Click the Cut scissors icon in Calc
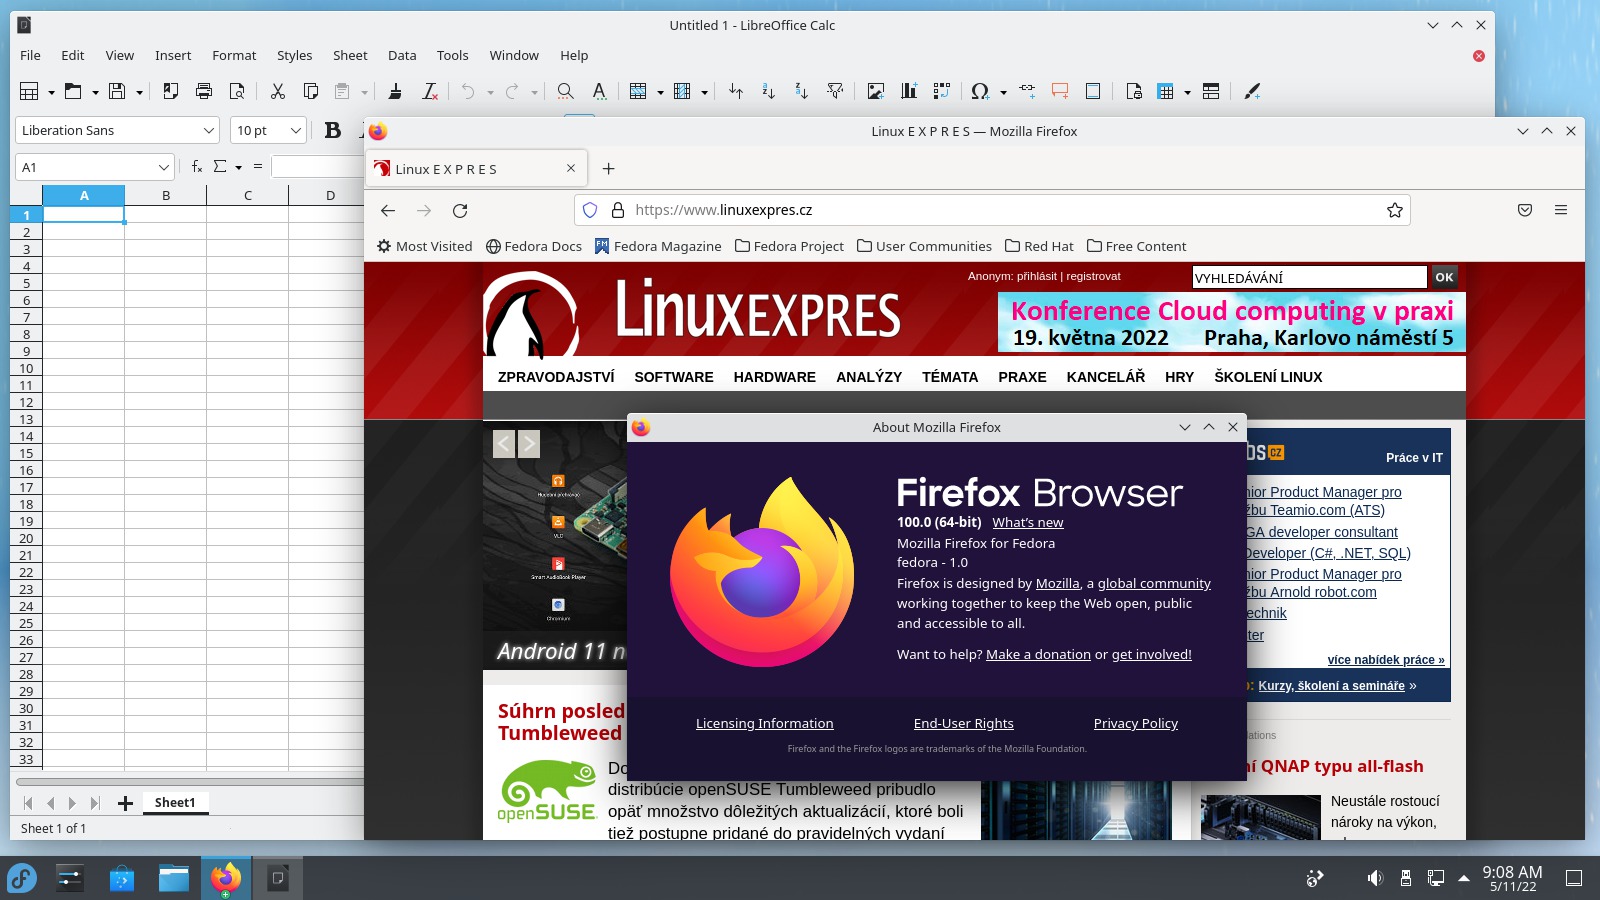 (278, 91)
